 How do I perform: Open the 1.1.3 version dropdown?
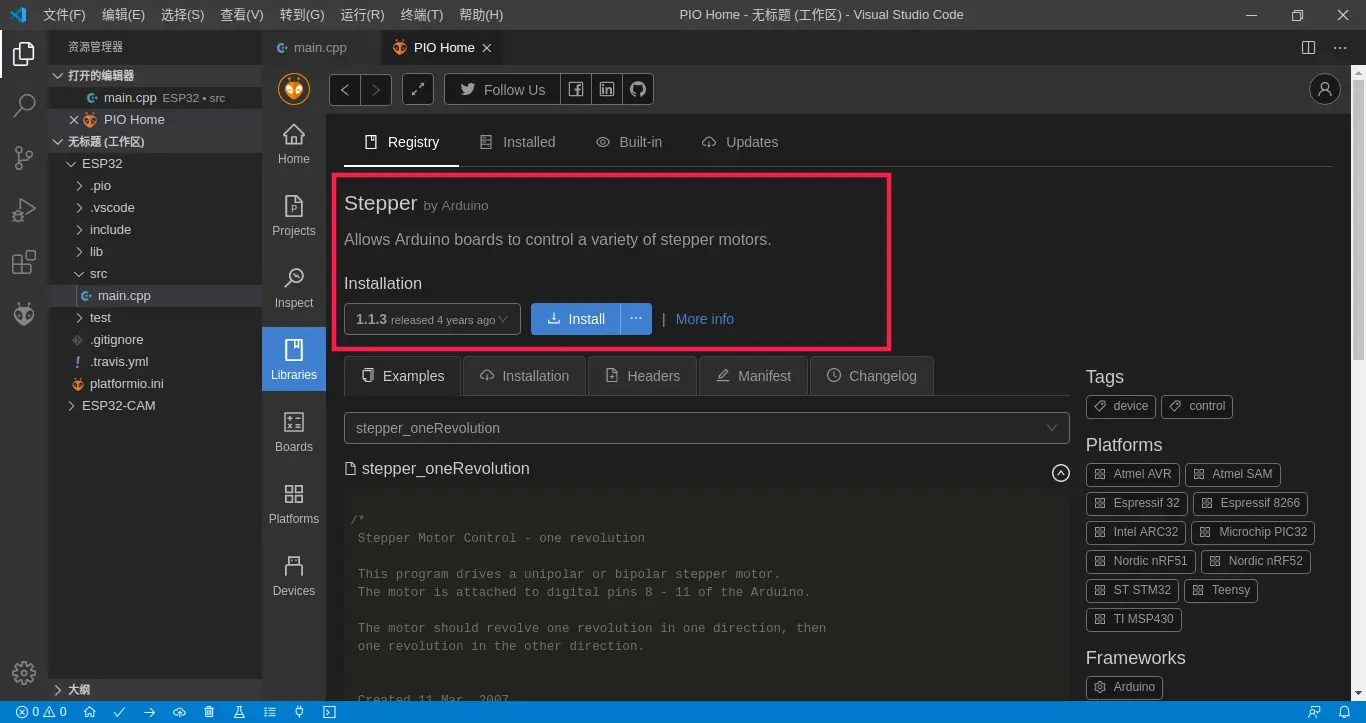432,319
